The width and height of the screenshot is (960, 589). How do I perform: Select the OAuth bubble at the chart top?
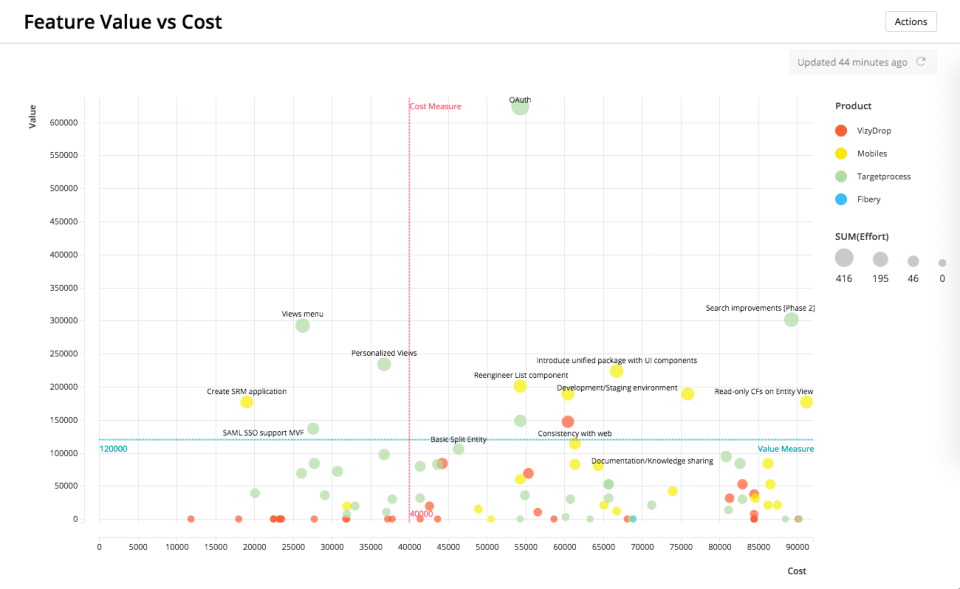519,106
